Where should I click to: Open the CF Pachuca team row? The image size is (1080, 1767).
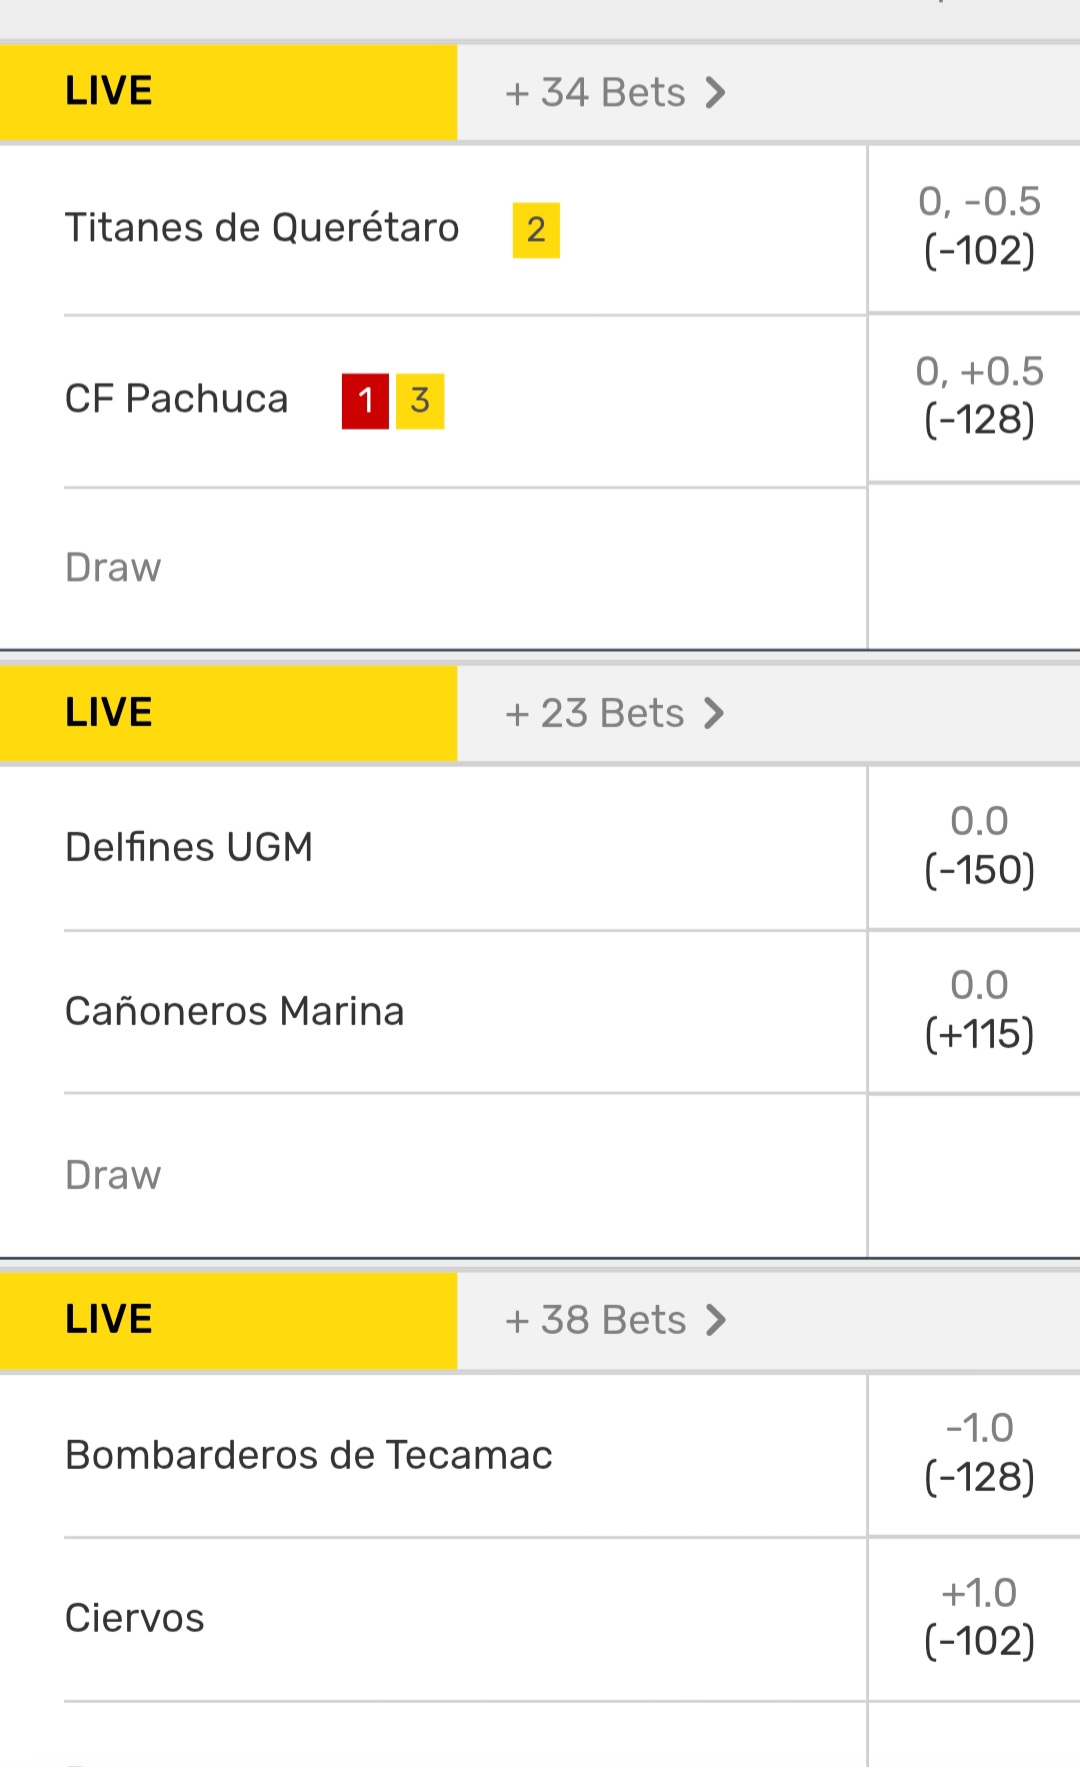(x=177, y=399)
